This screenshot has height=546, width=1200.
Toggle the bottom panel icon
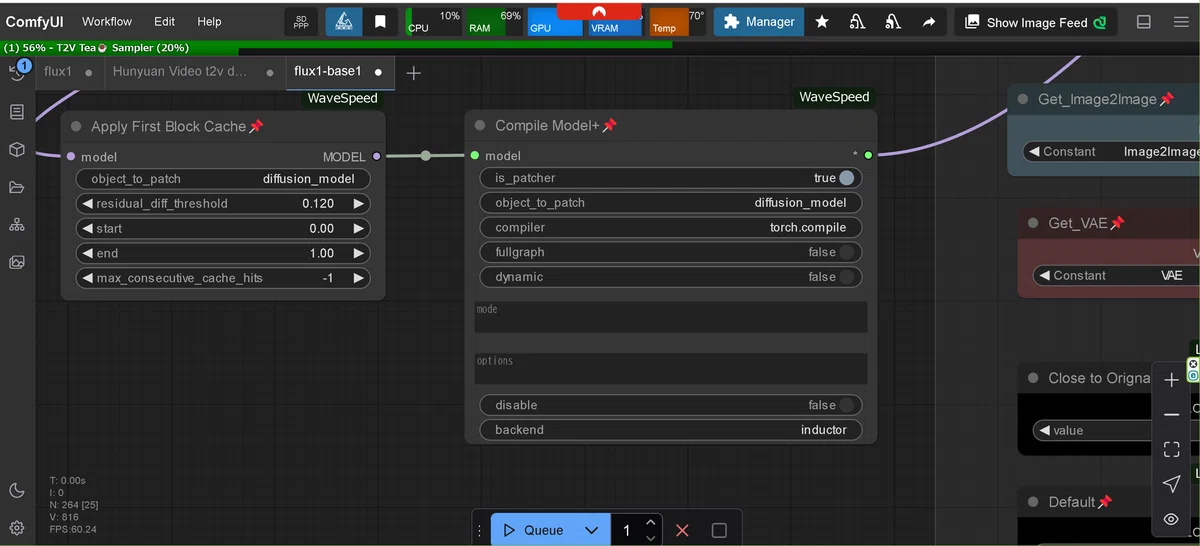pos(1144,21)
